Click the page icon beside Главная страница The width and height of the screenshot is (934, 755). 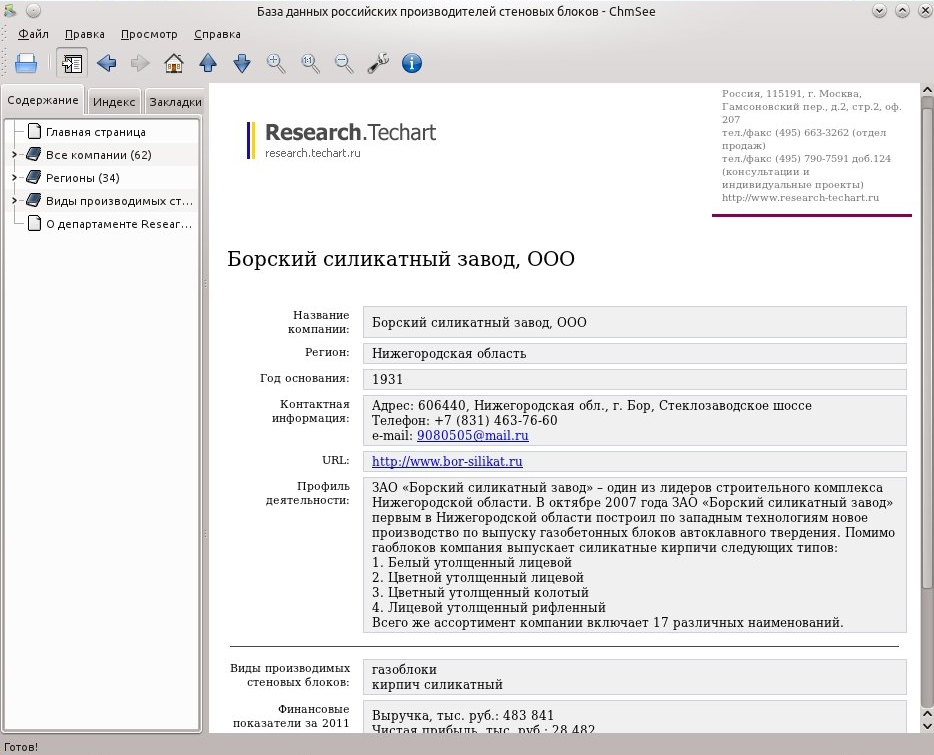pos(35,132)
